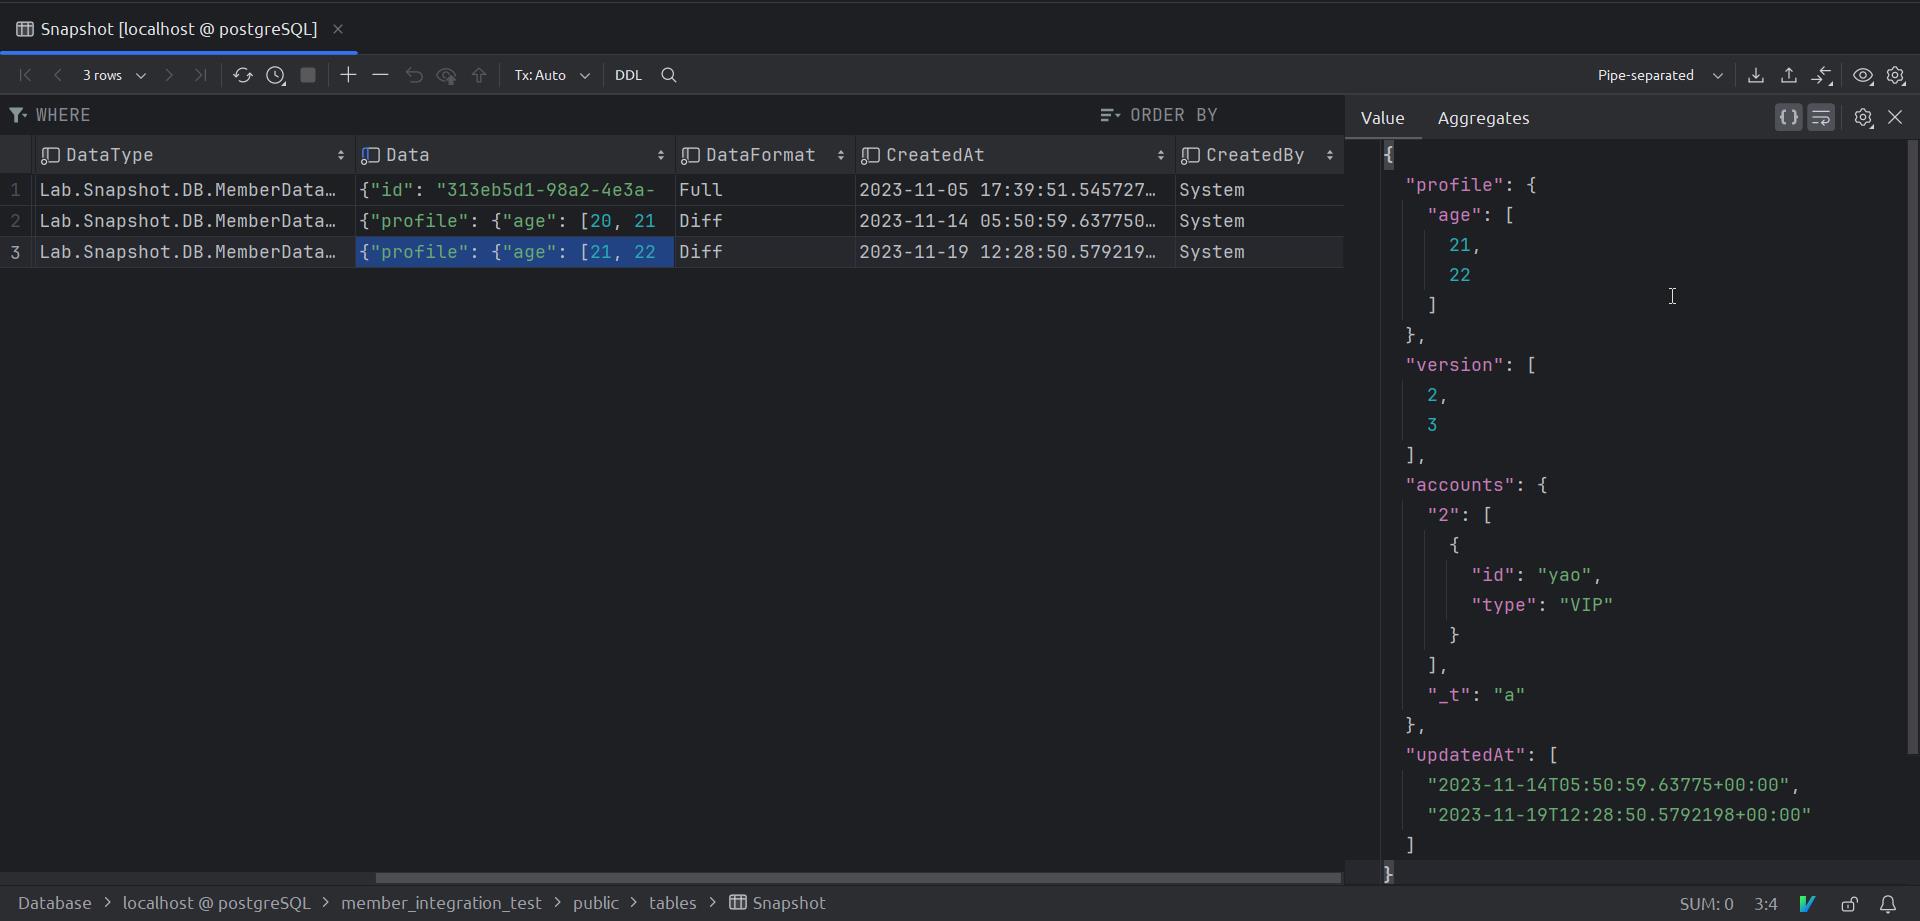Delete row using the minus icon
The height and width of the screenshot is (921, 1920).
point(380,75)
